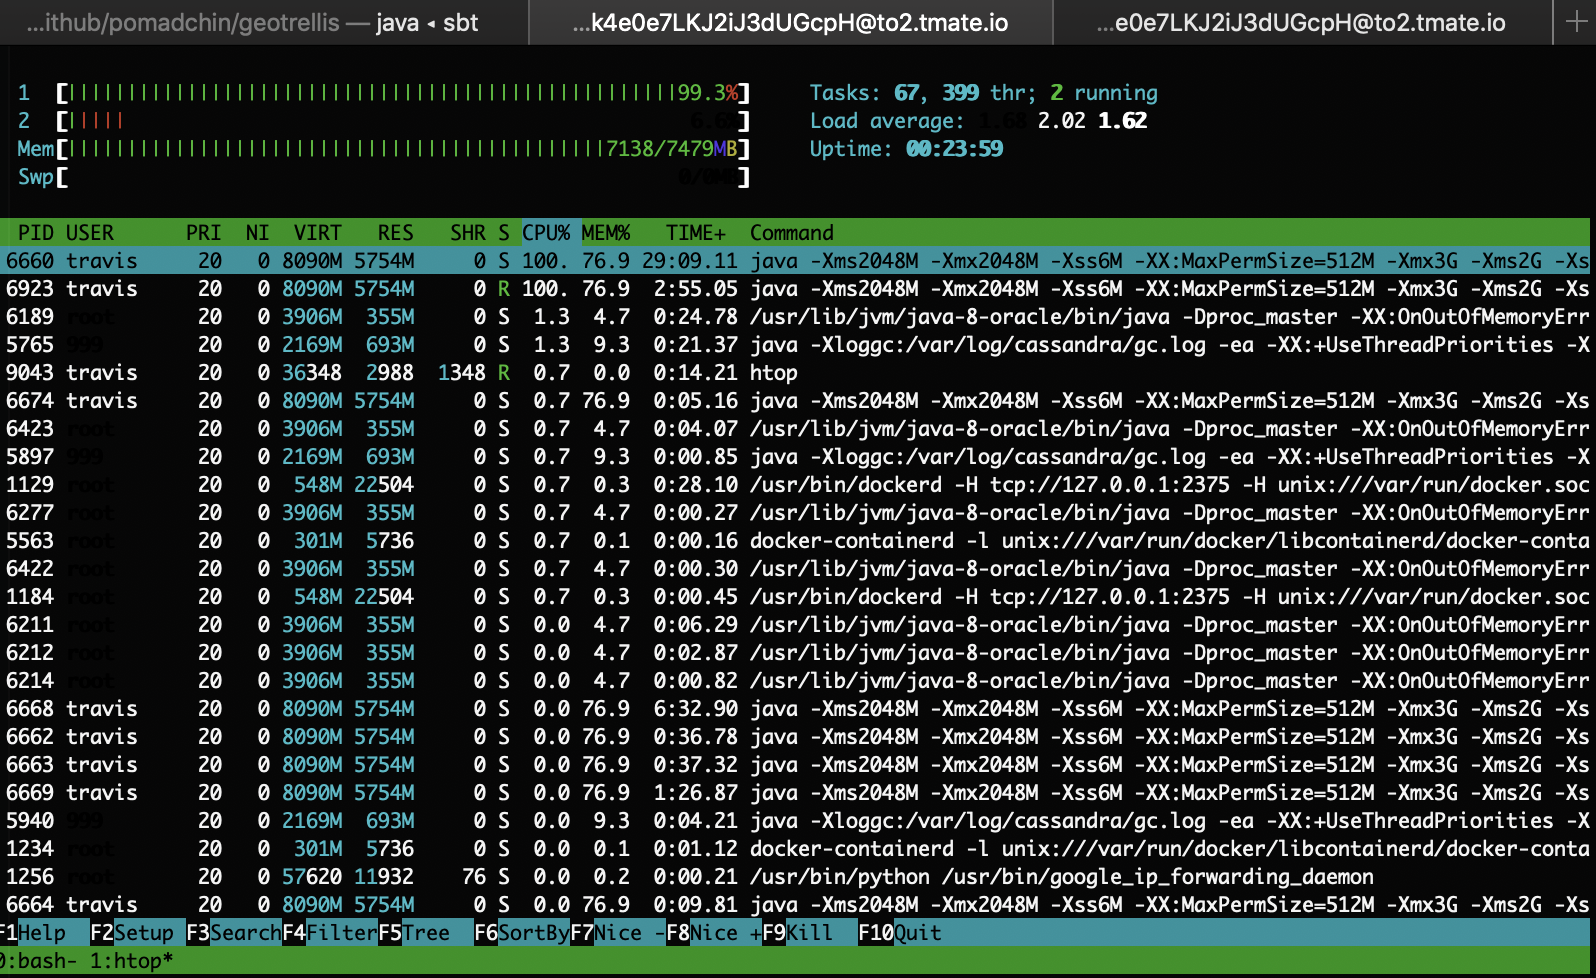Select the htop process row 9043
This screenshot has height=978, width=1596.
tap(798, 373)
